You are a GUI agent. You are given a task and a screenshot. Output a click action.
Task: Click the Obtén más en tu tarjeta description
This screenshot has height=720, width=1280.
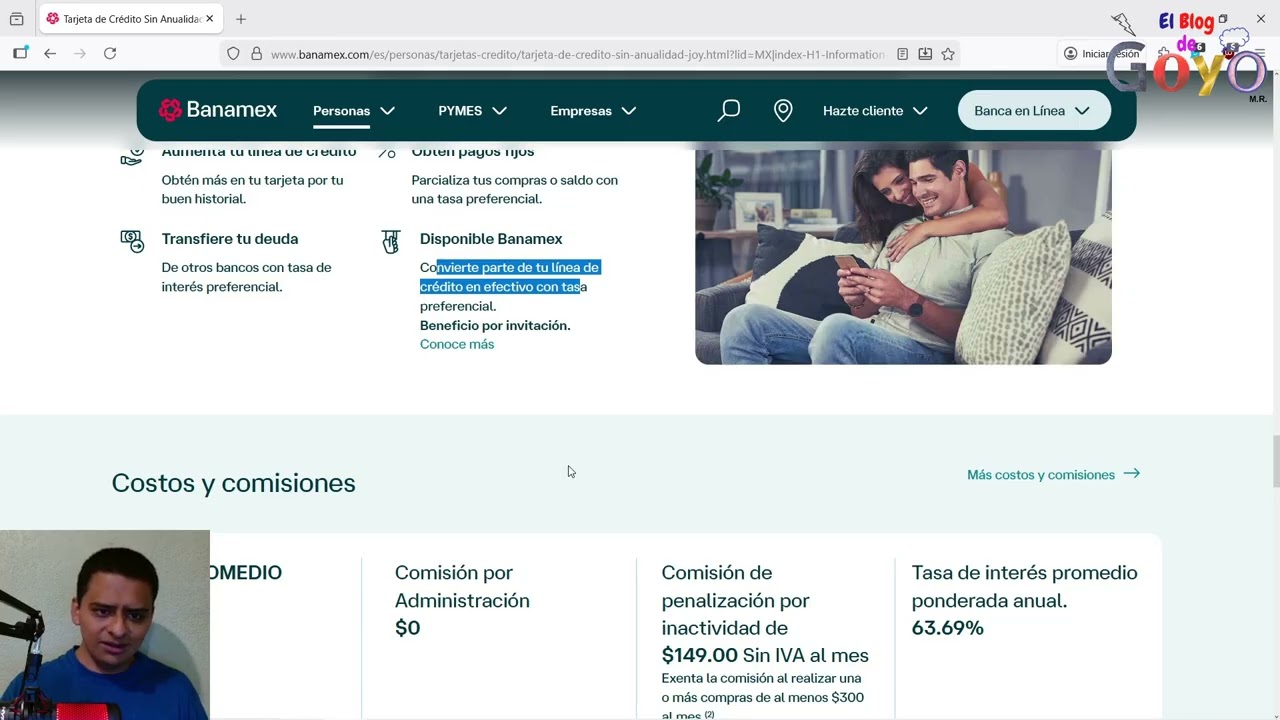(253, 190)
